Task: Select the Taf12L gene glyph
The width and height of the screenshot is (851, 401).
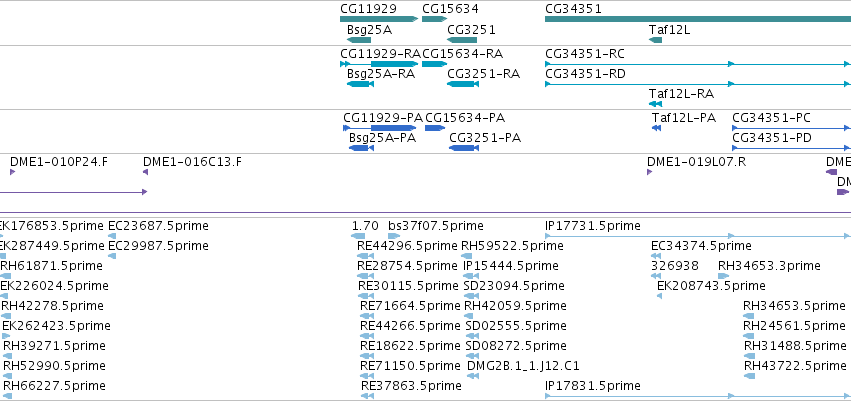Action: pyautogui.click(x=656, y=40)
